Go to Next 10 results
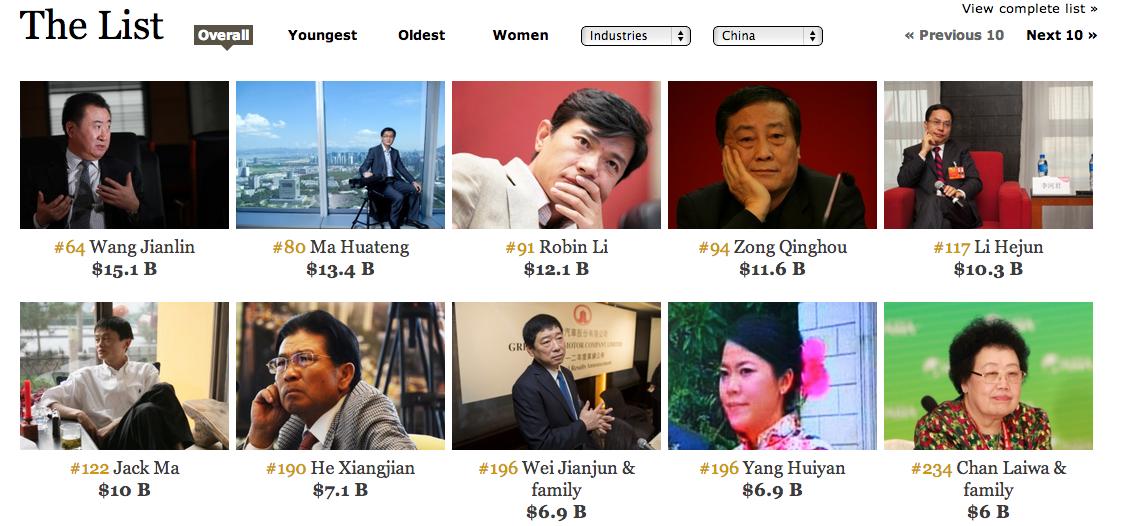1124x526 pixels. point(1062,35)
